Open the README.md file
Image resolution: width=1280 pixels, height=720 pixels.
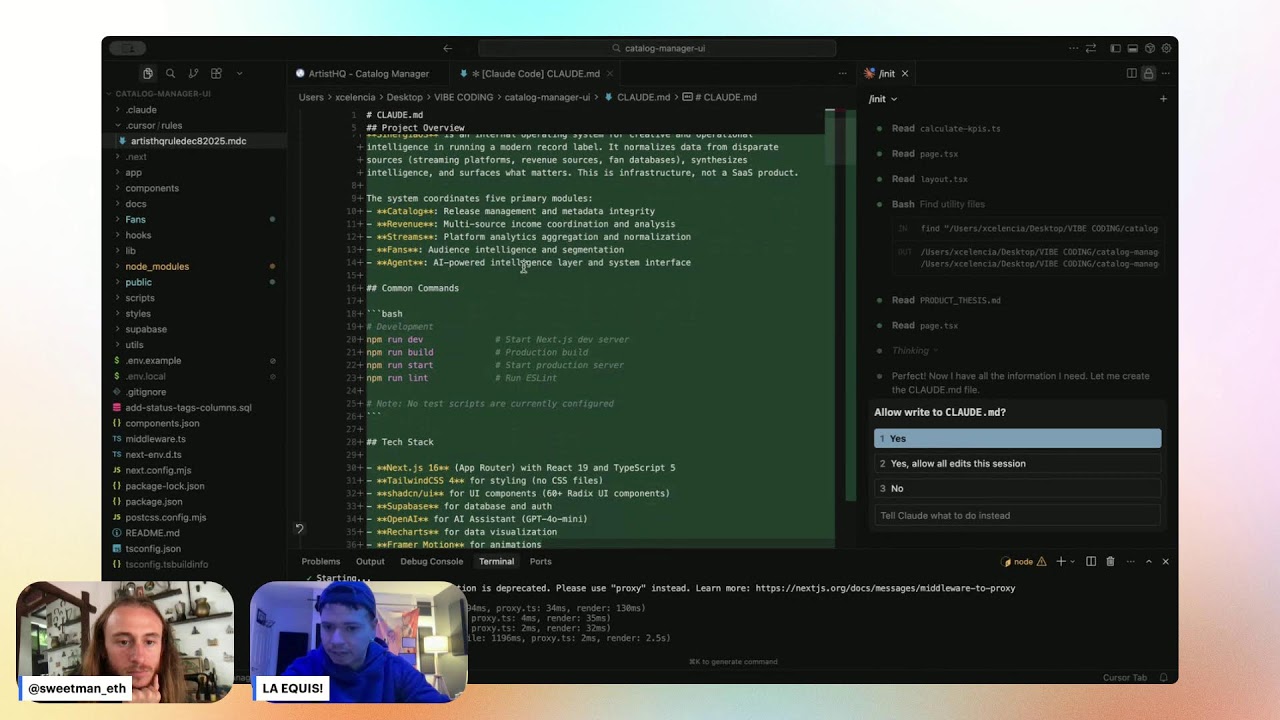point(152,533)
